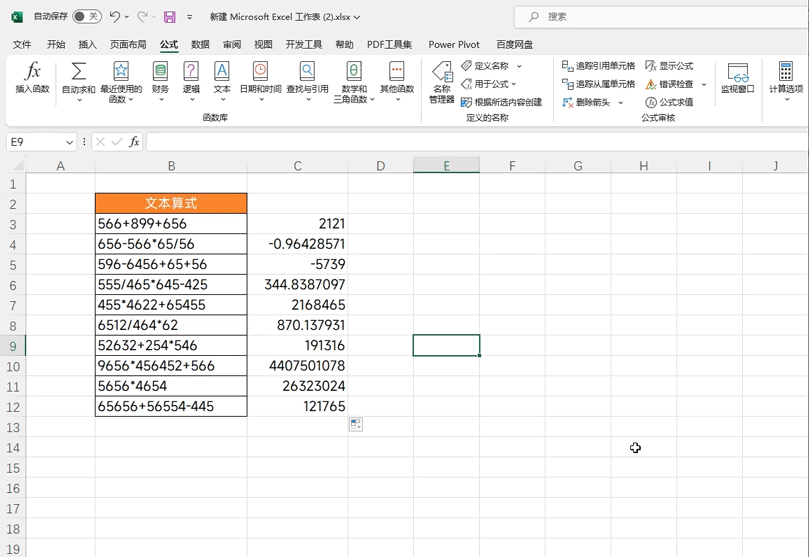Click Create from Selection (根据所选内容创建)

coord(501,102)
